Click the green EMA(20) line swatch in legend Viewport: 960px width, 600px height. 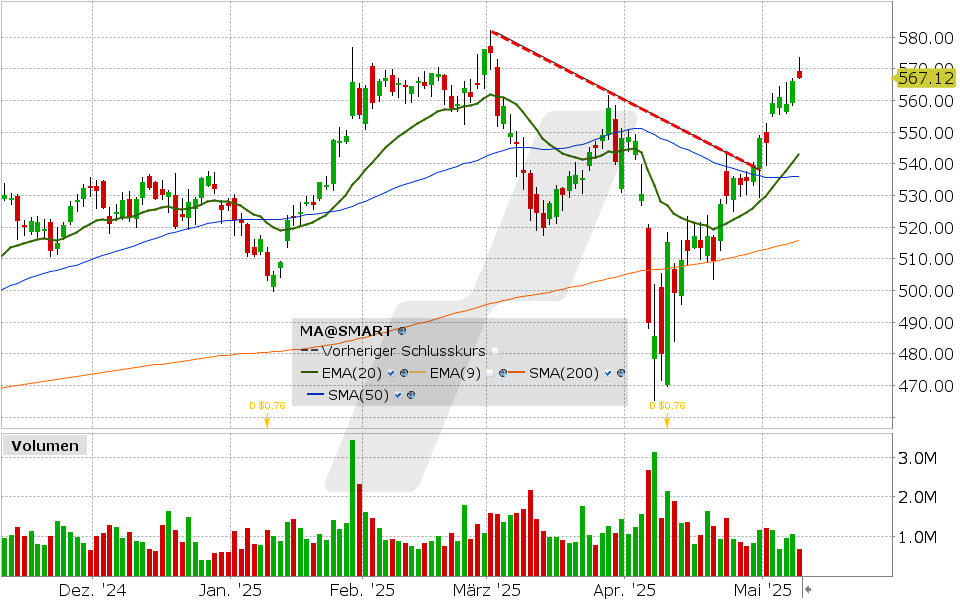tap(310, 373)
